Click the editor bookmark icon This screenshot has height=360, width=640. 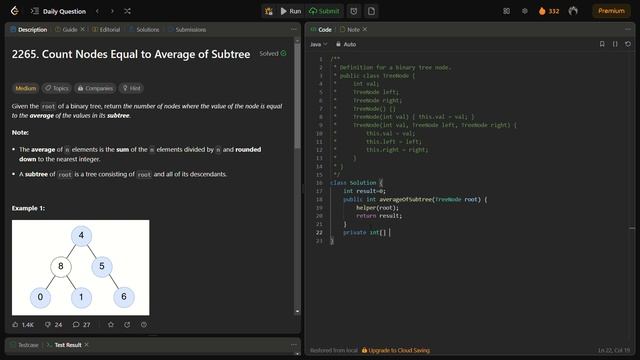602,44
